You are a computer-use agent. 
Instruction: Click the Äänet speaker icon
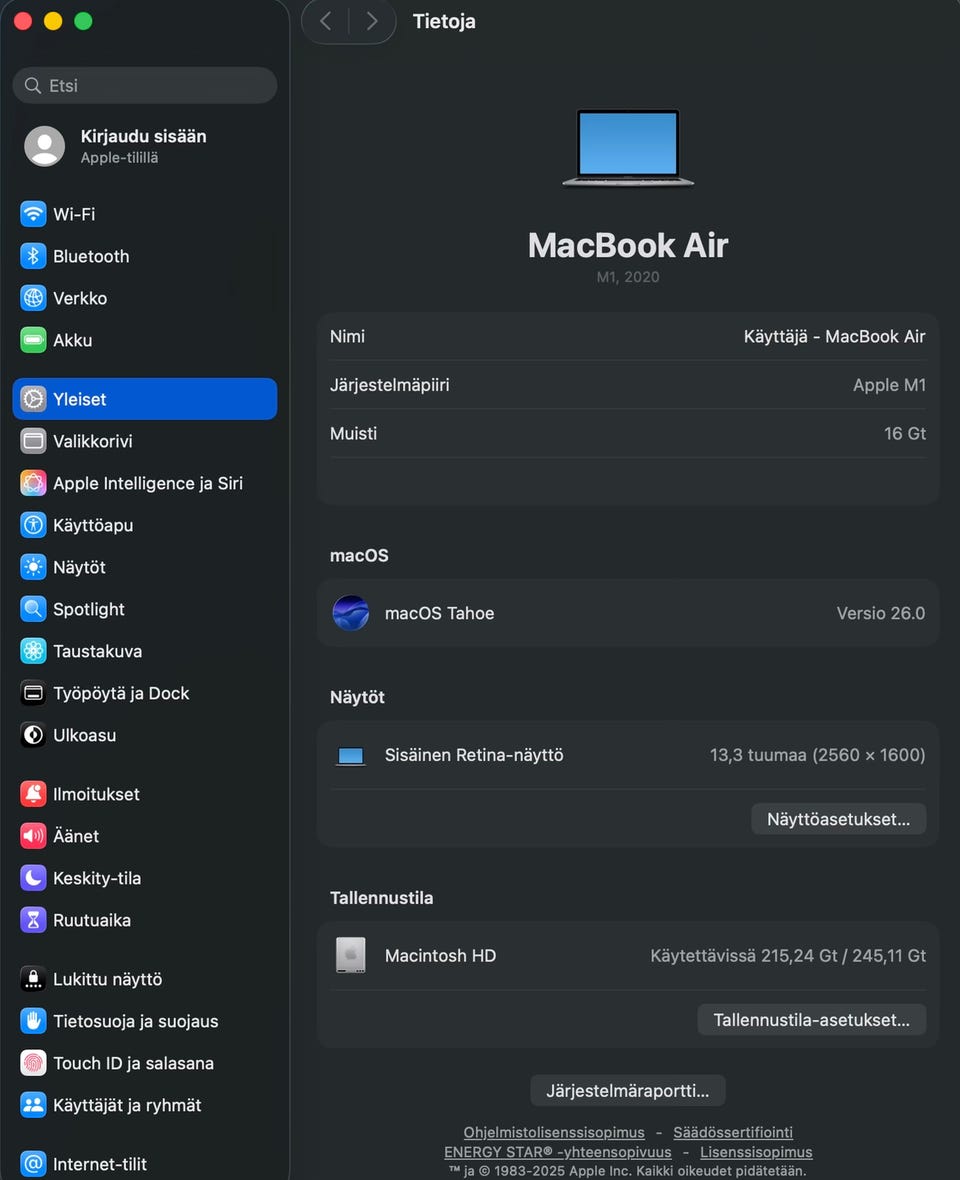click(33, 836)
